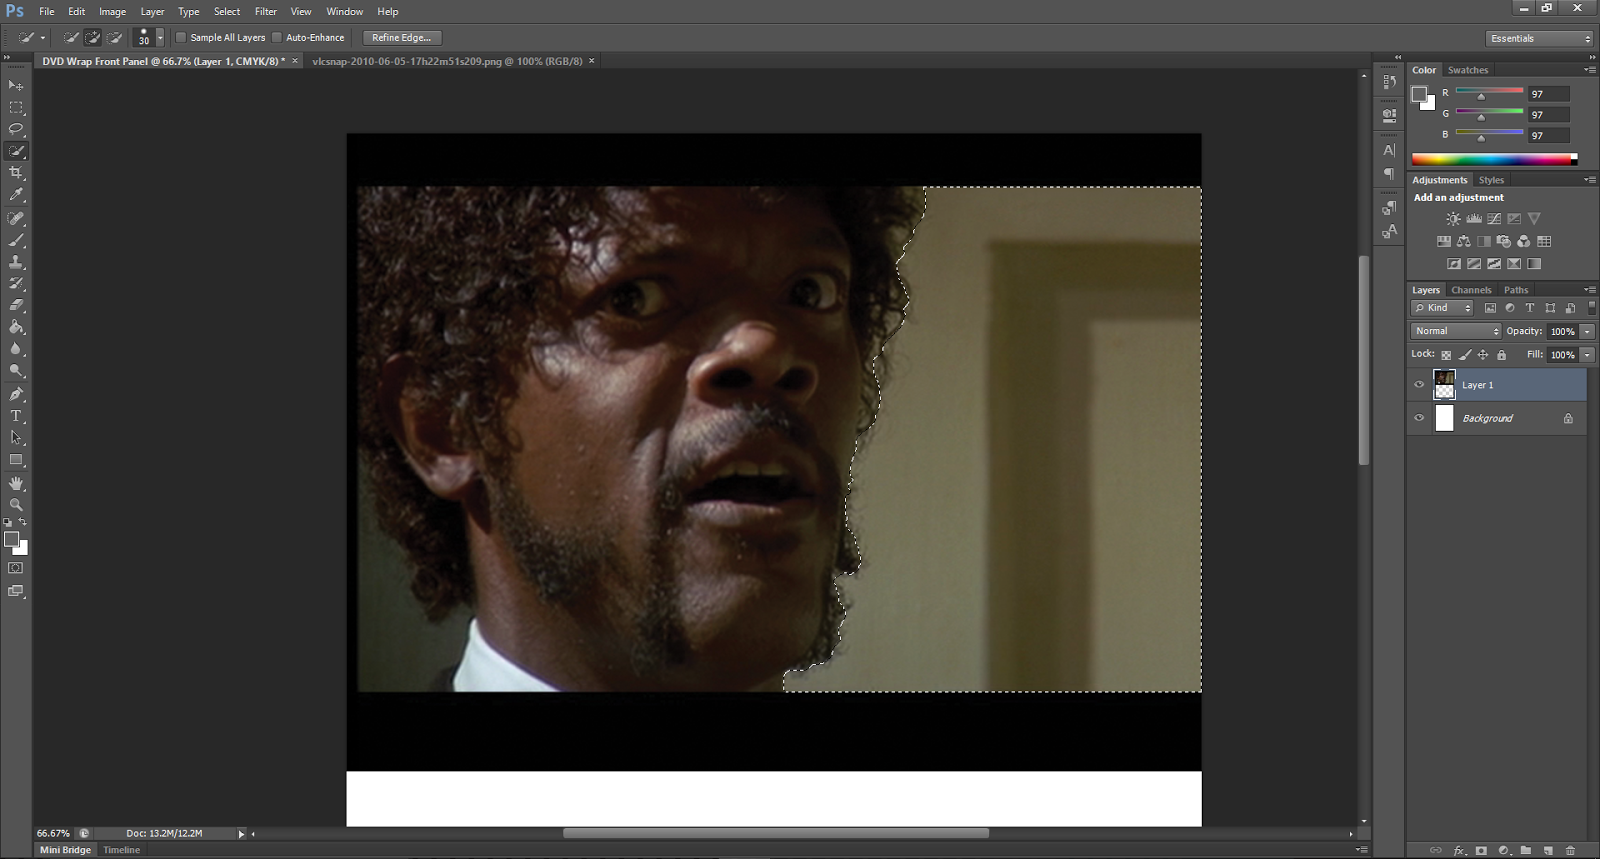Select the Blur tool
This screenshot has width=1600, height=859.
pyautogui.click(x=16, y=349)
